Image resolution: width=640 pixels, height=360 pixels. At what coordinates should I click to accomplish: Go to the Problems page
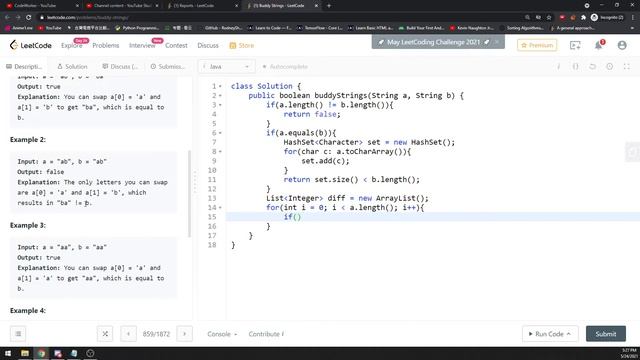pos(106,45)
